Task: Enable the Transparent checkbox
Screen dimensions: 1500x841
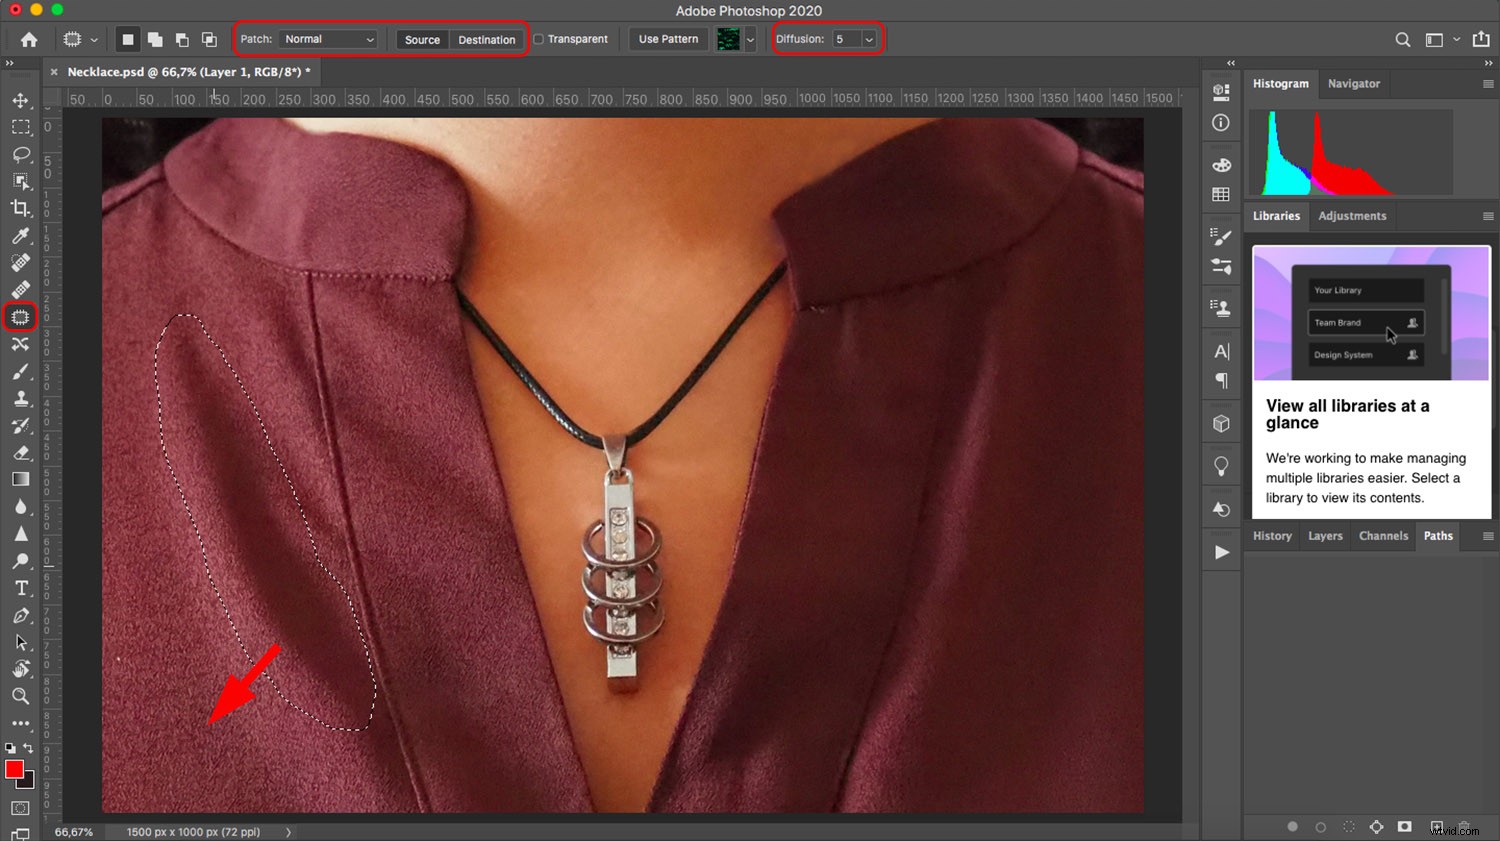Action: tap(538, 39)
